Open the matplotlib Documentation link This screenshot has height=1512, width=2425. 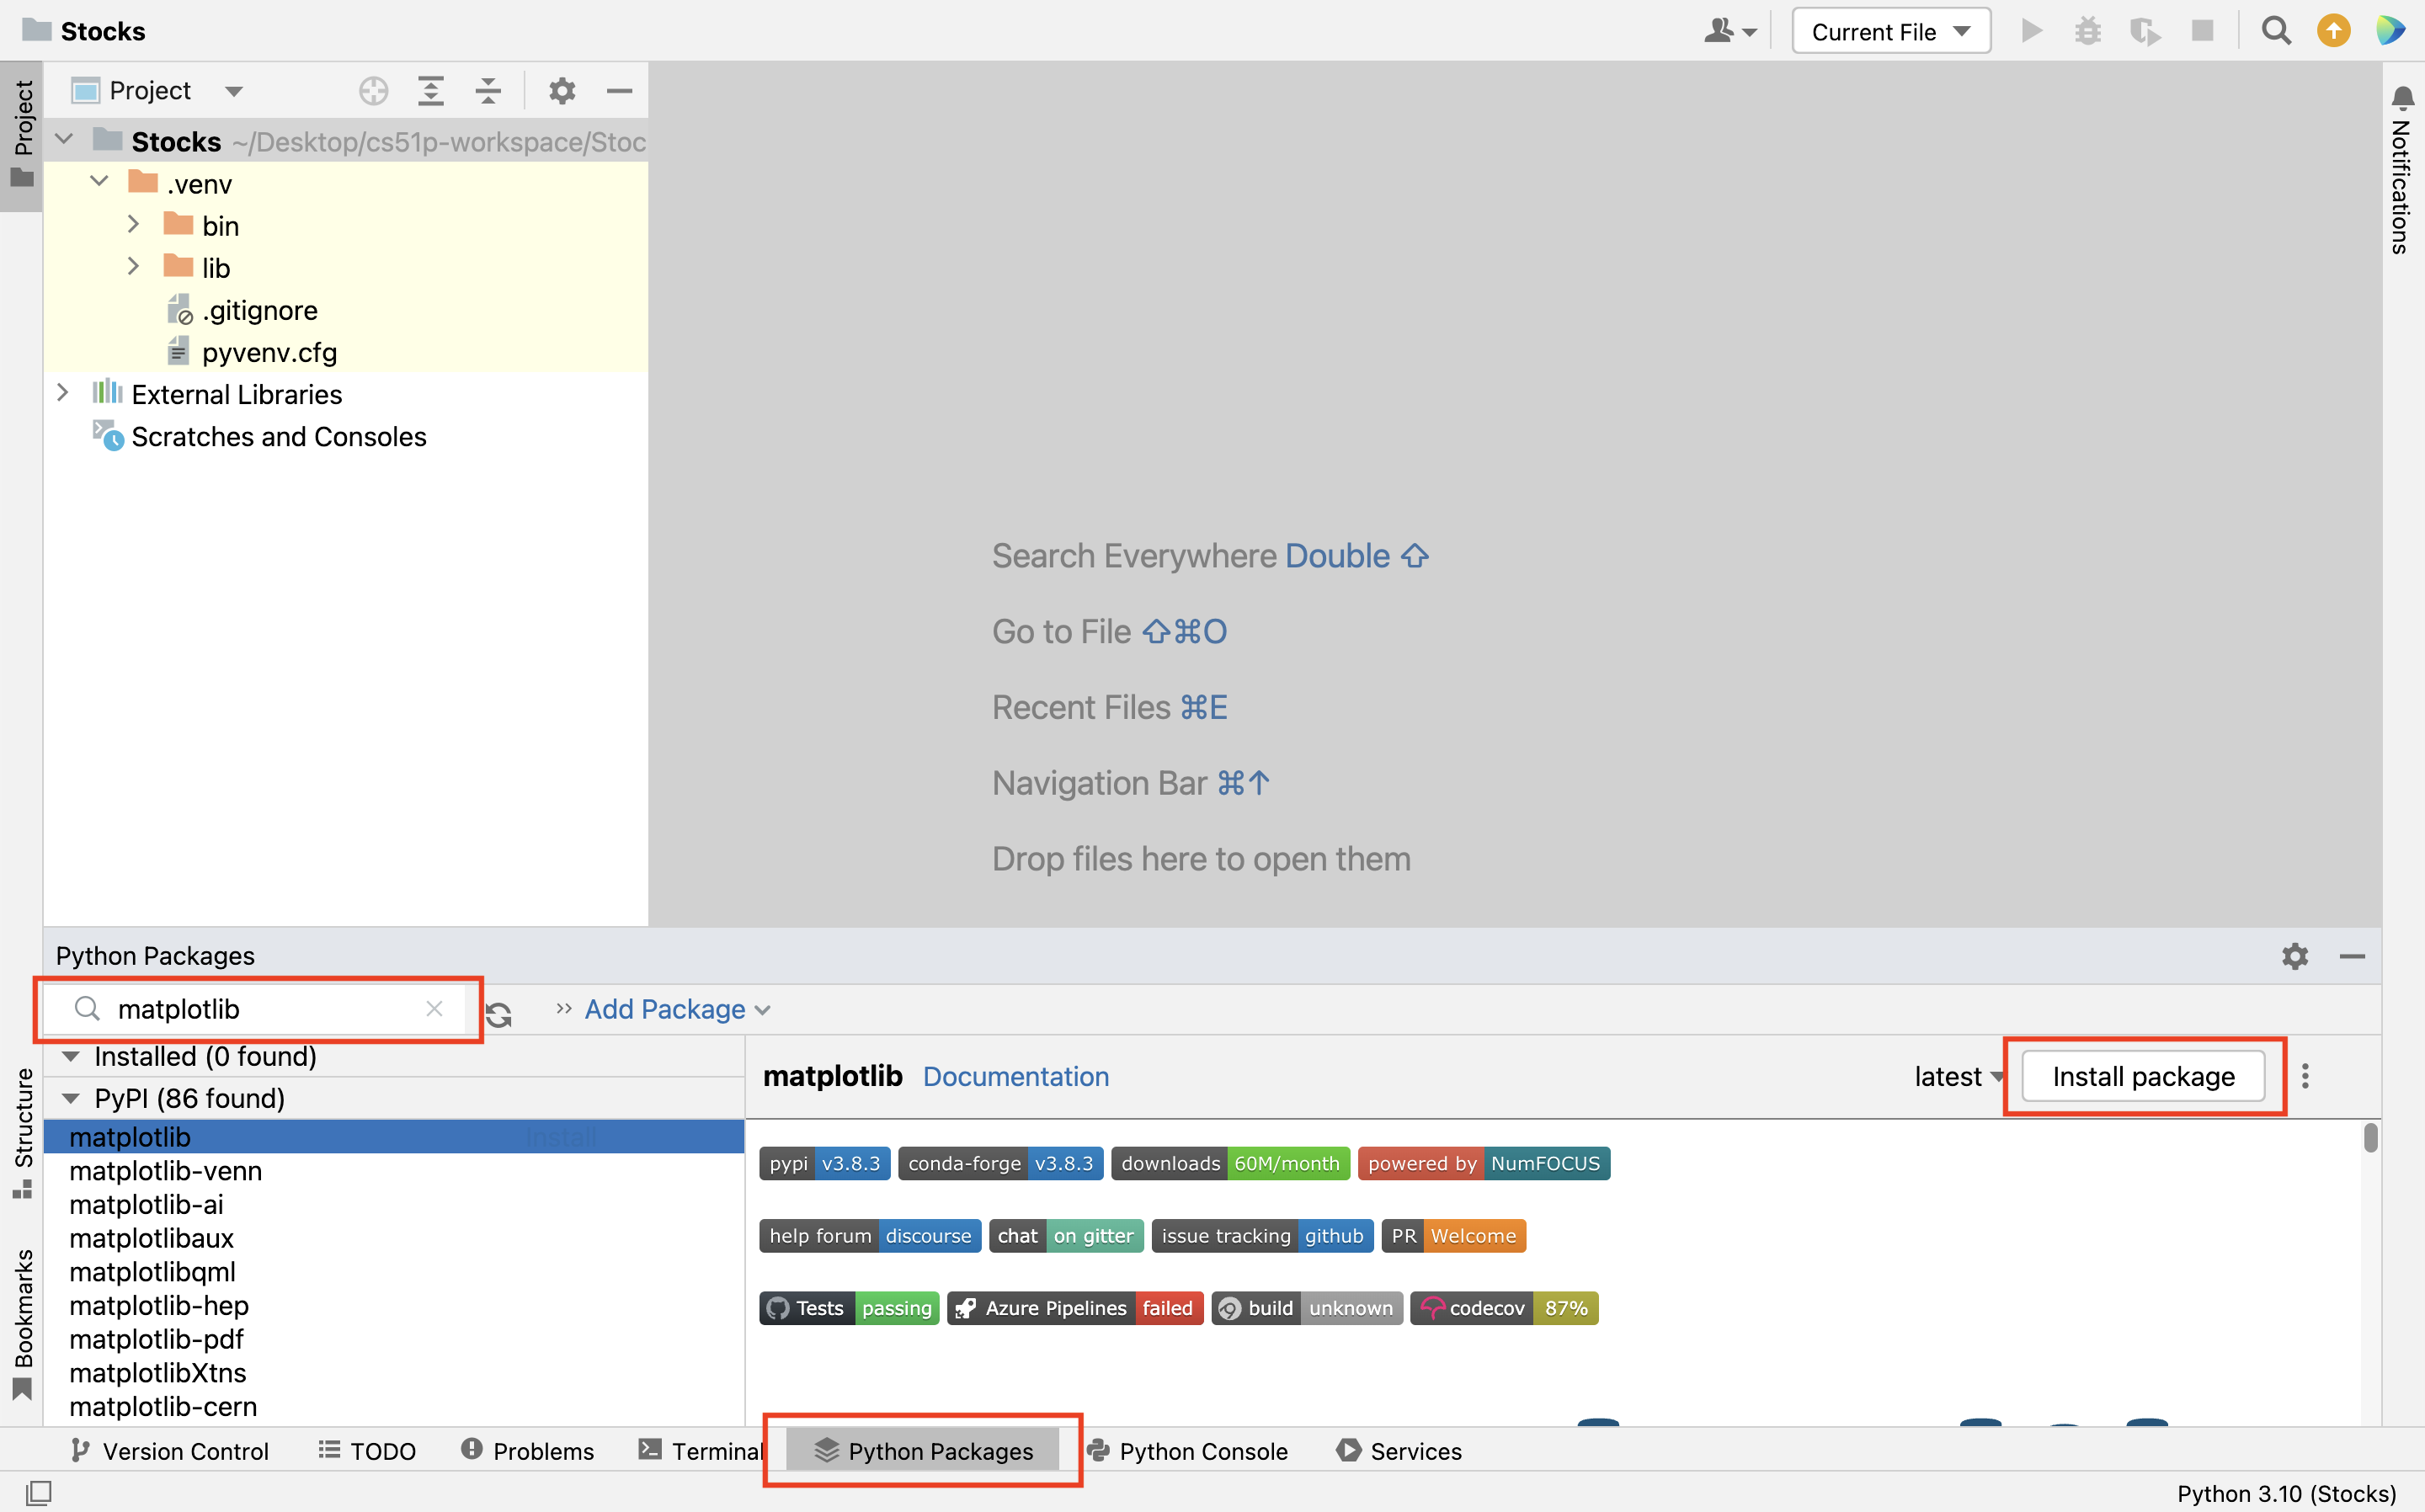1015,1076
